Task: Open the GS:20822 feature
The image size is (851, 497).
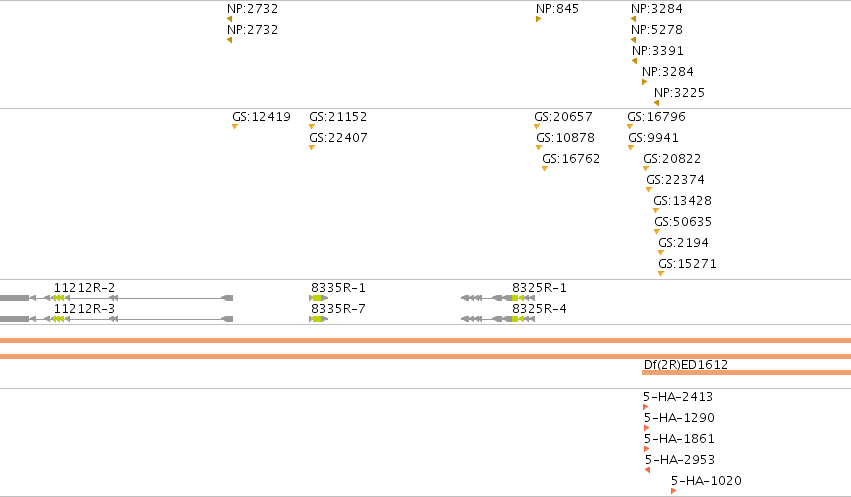Action: point(672,159)
